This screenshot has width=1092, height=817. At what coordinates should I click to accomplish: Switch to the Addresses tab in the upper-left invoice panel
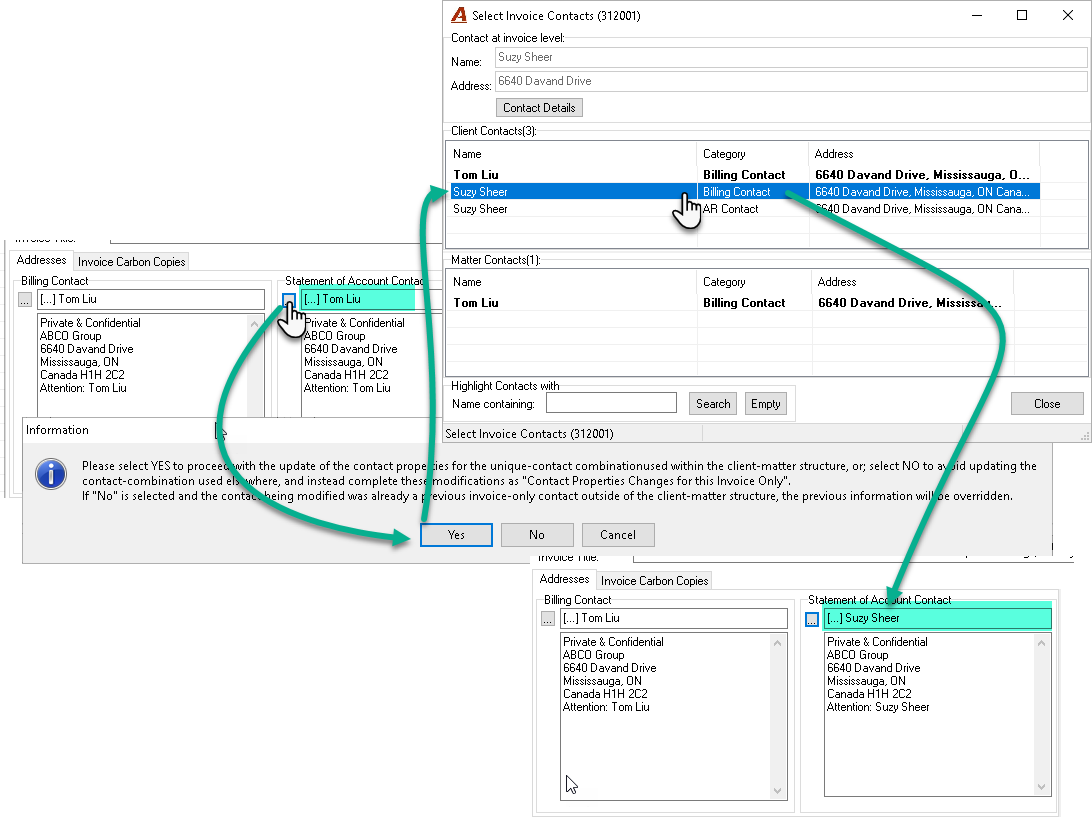click(x=42, y=260)
